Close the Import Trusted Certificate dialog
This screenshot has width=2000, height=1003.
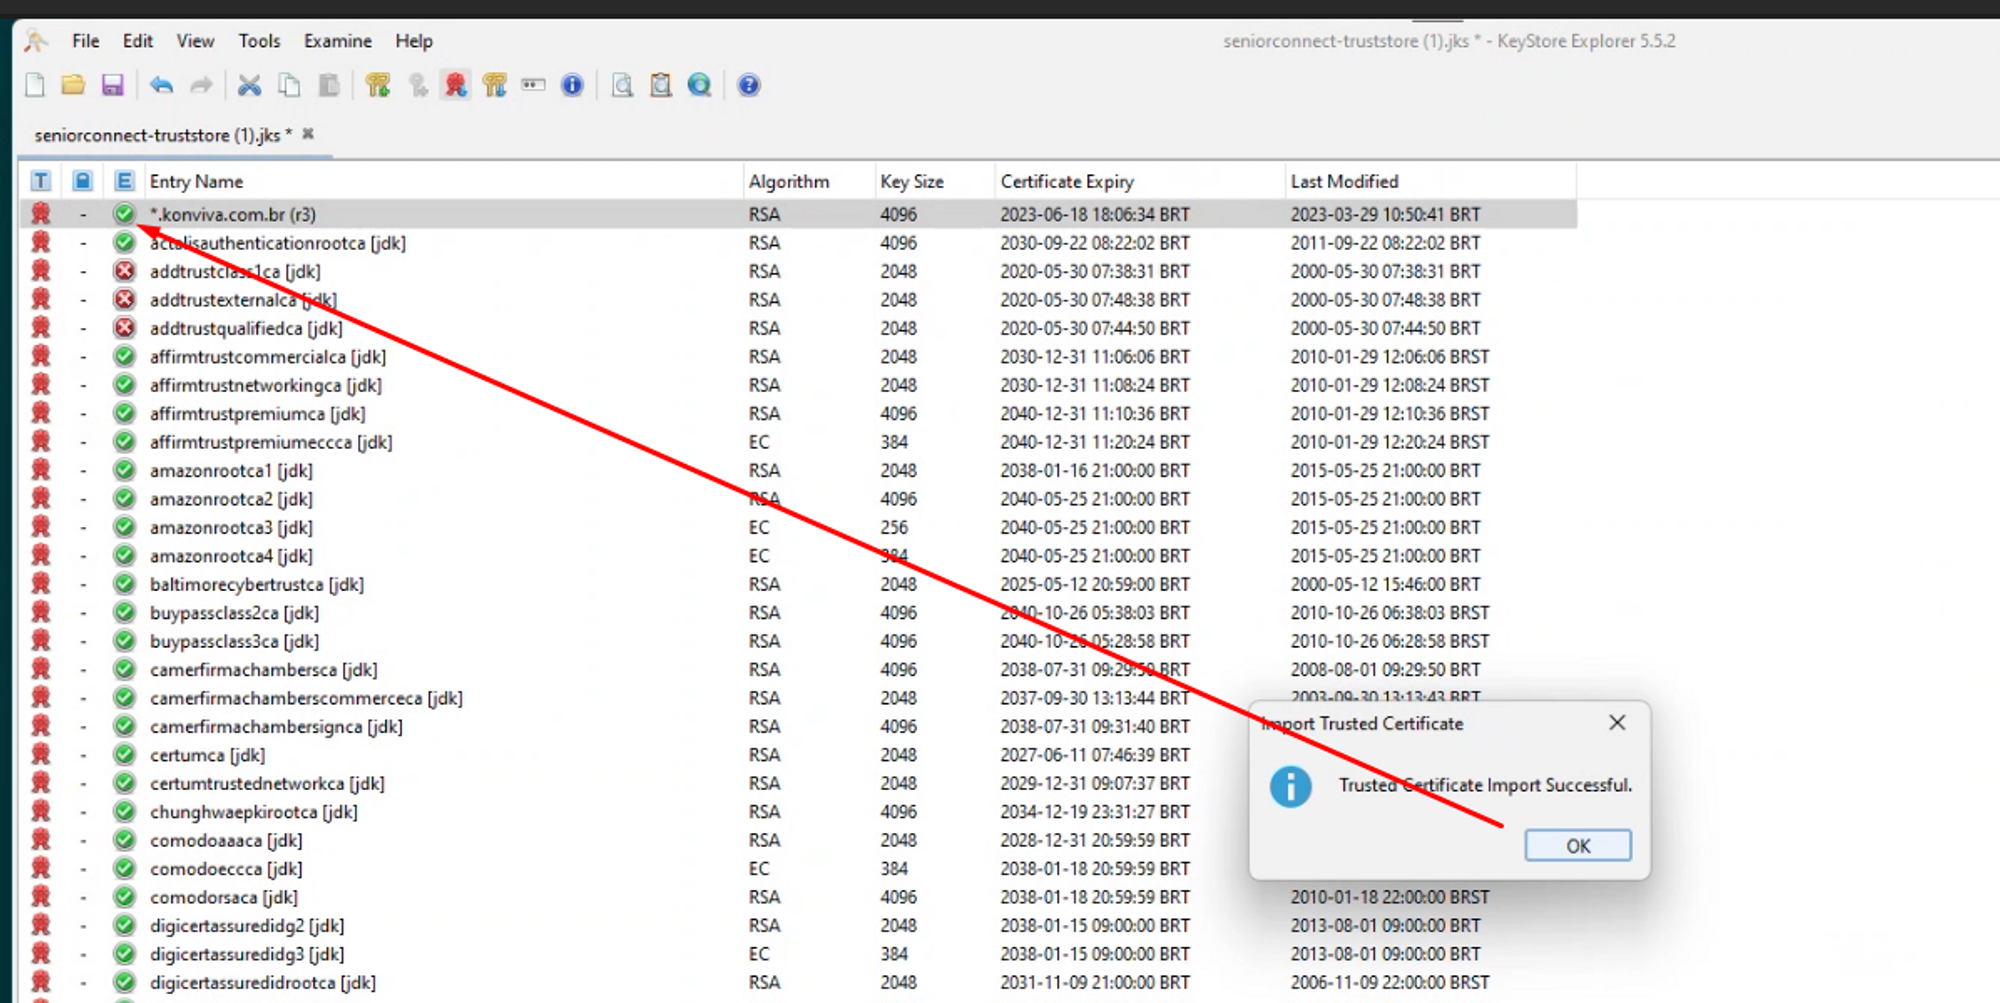pos(1617,723)
